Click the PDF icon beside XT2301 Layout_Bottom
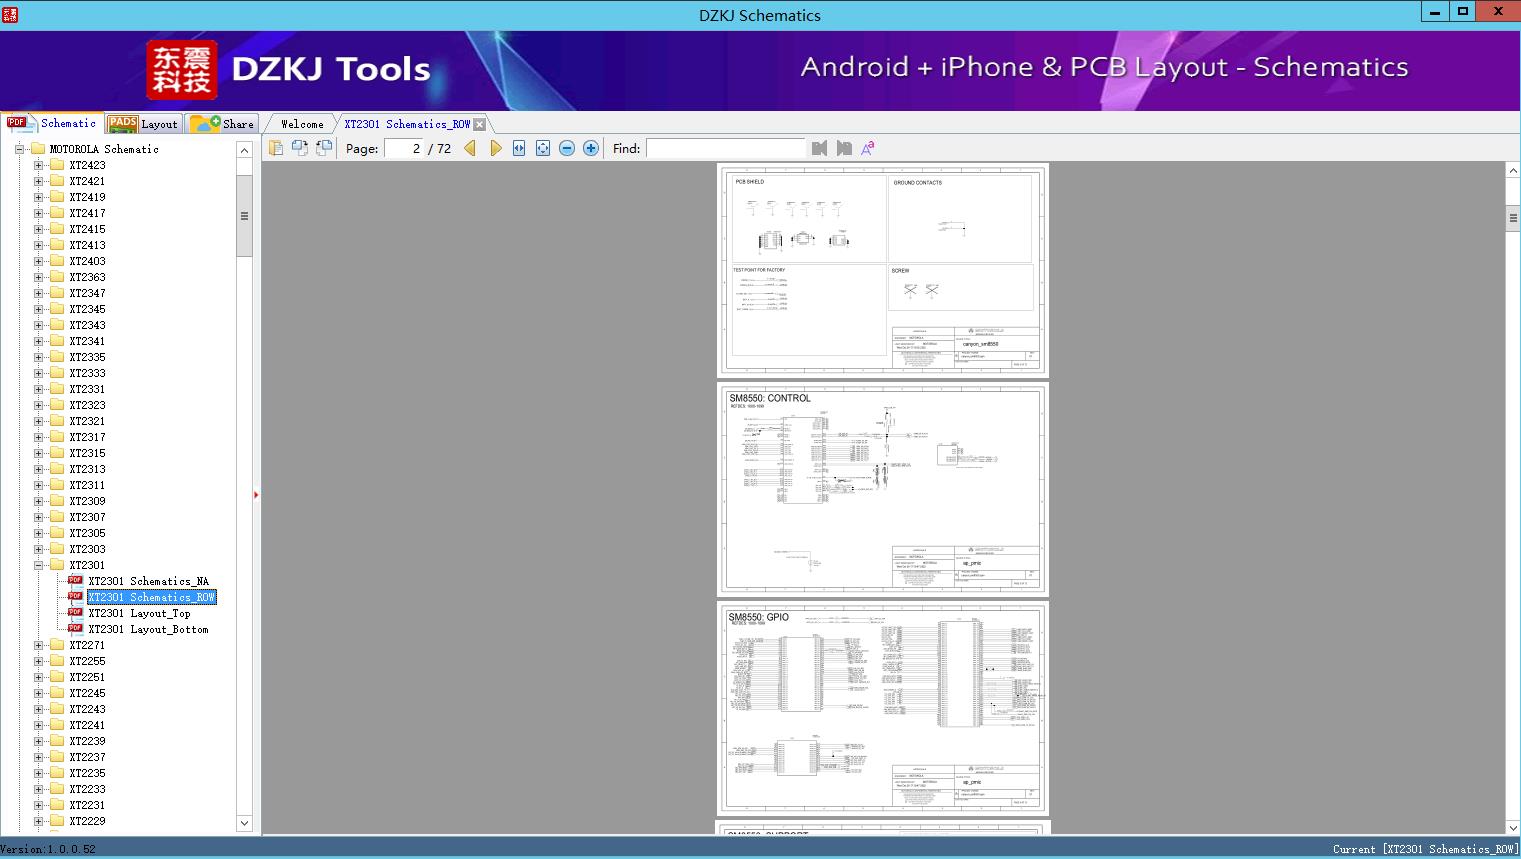The width and height of the screenshot is (1521, 859). pos(75,629)
